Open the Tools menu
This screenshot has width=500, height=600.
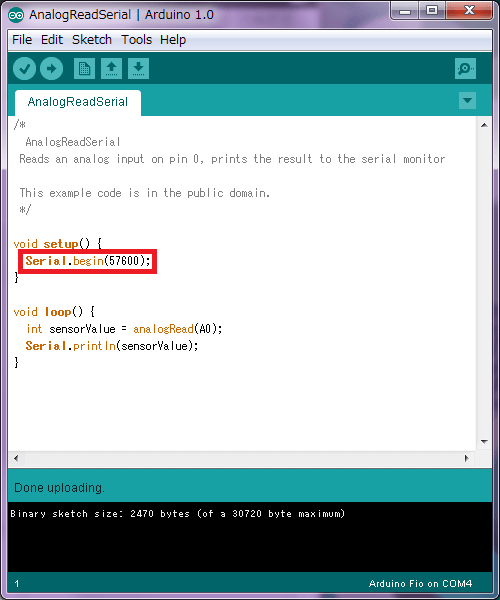pyautogui.click(x=136, y=40)
